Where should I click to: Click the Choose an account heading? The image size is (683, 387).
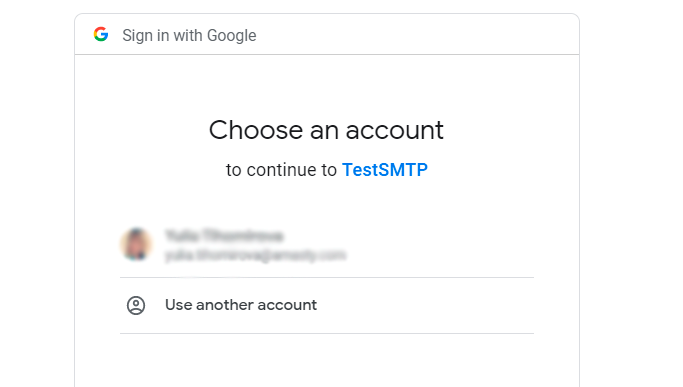click(326, 130)
